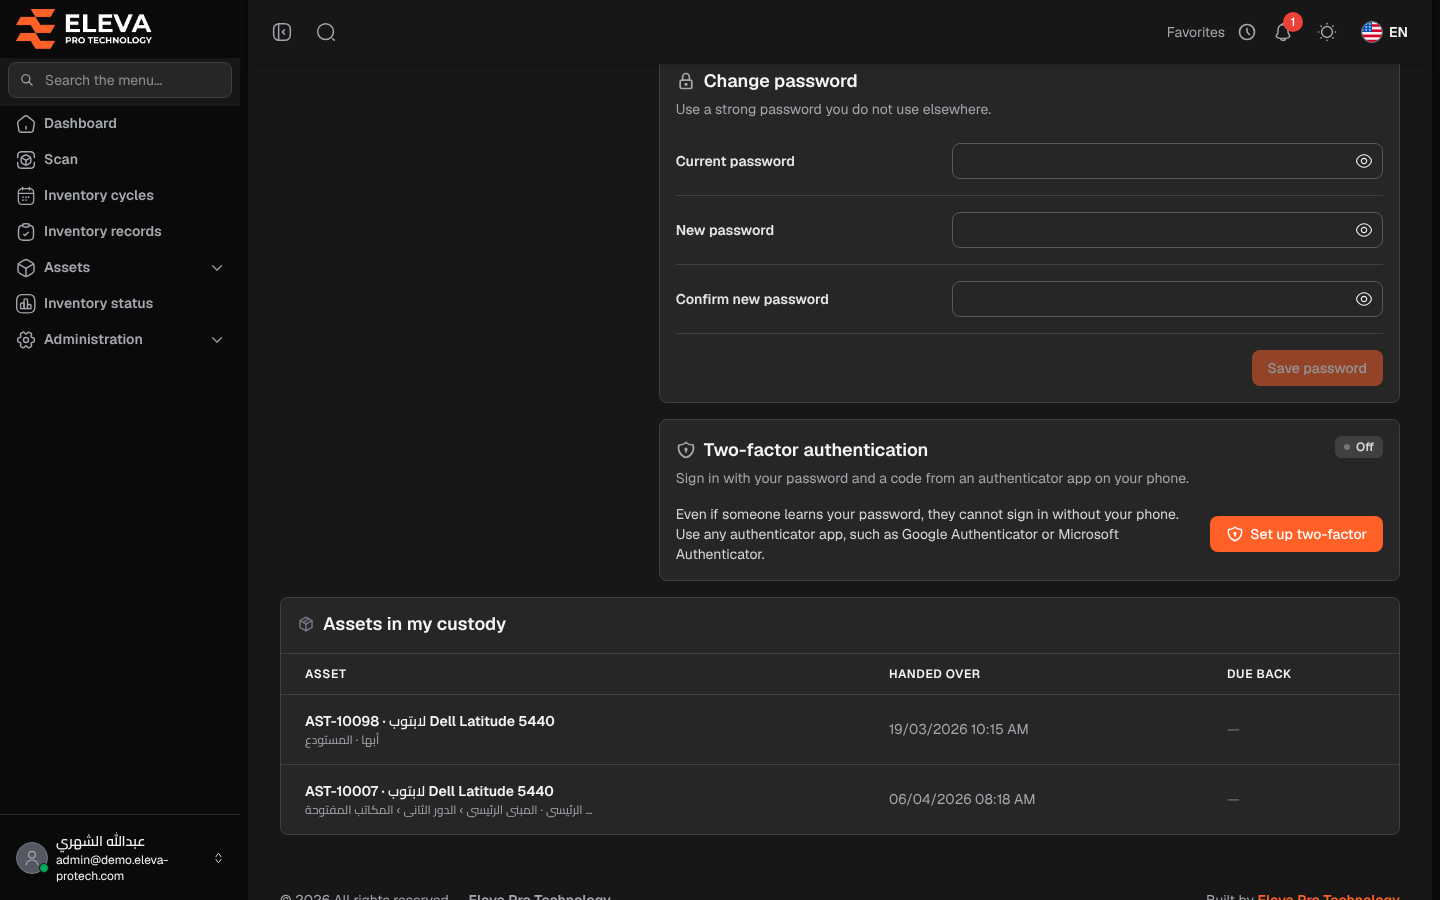
Task: Select asset AST-10098 Dell Latitude 5440
Action: click(x=429, y=721)
